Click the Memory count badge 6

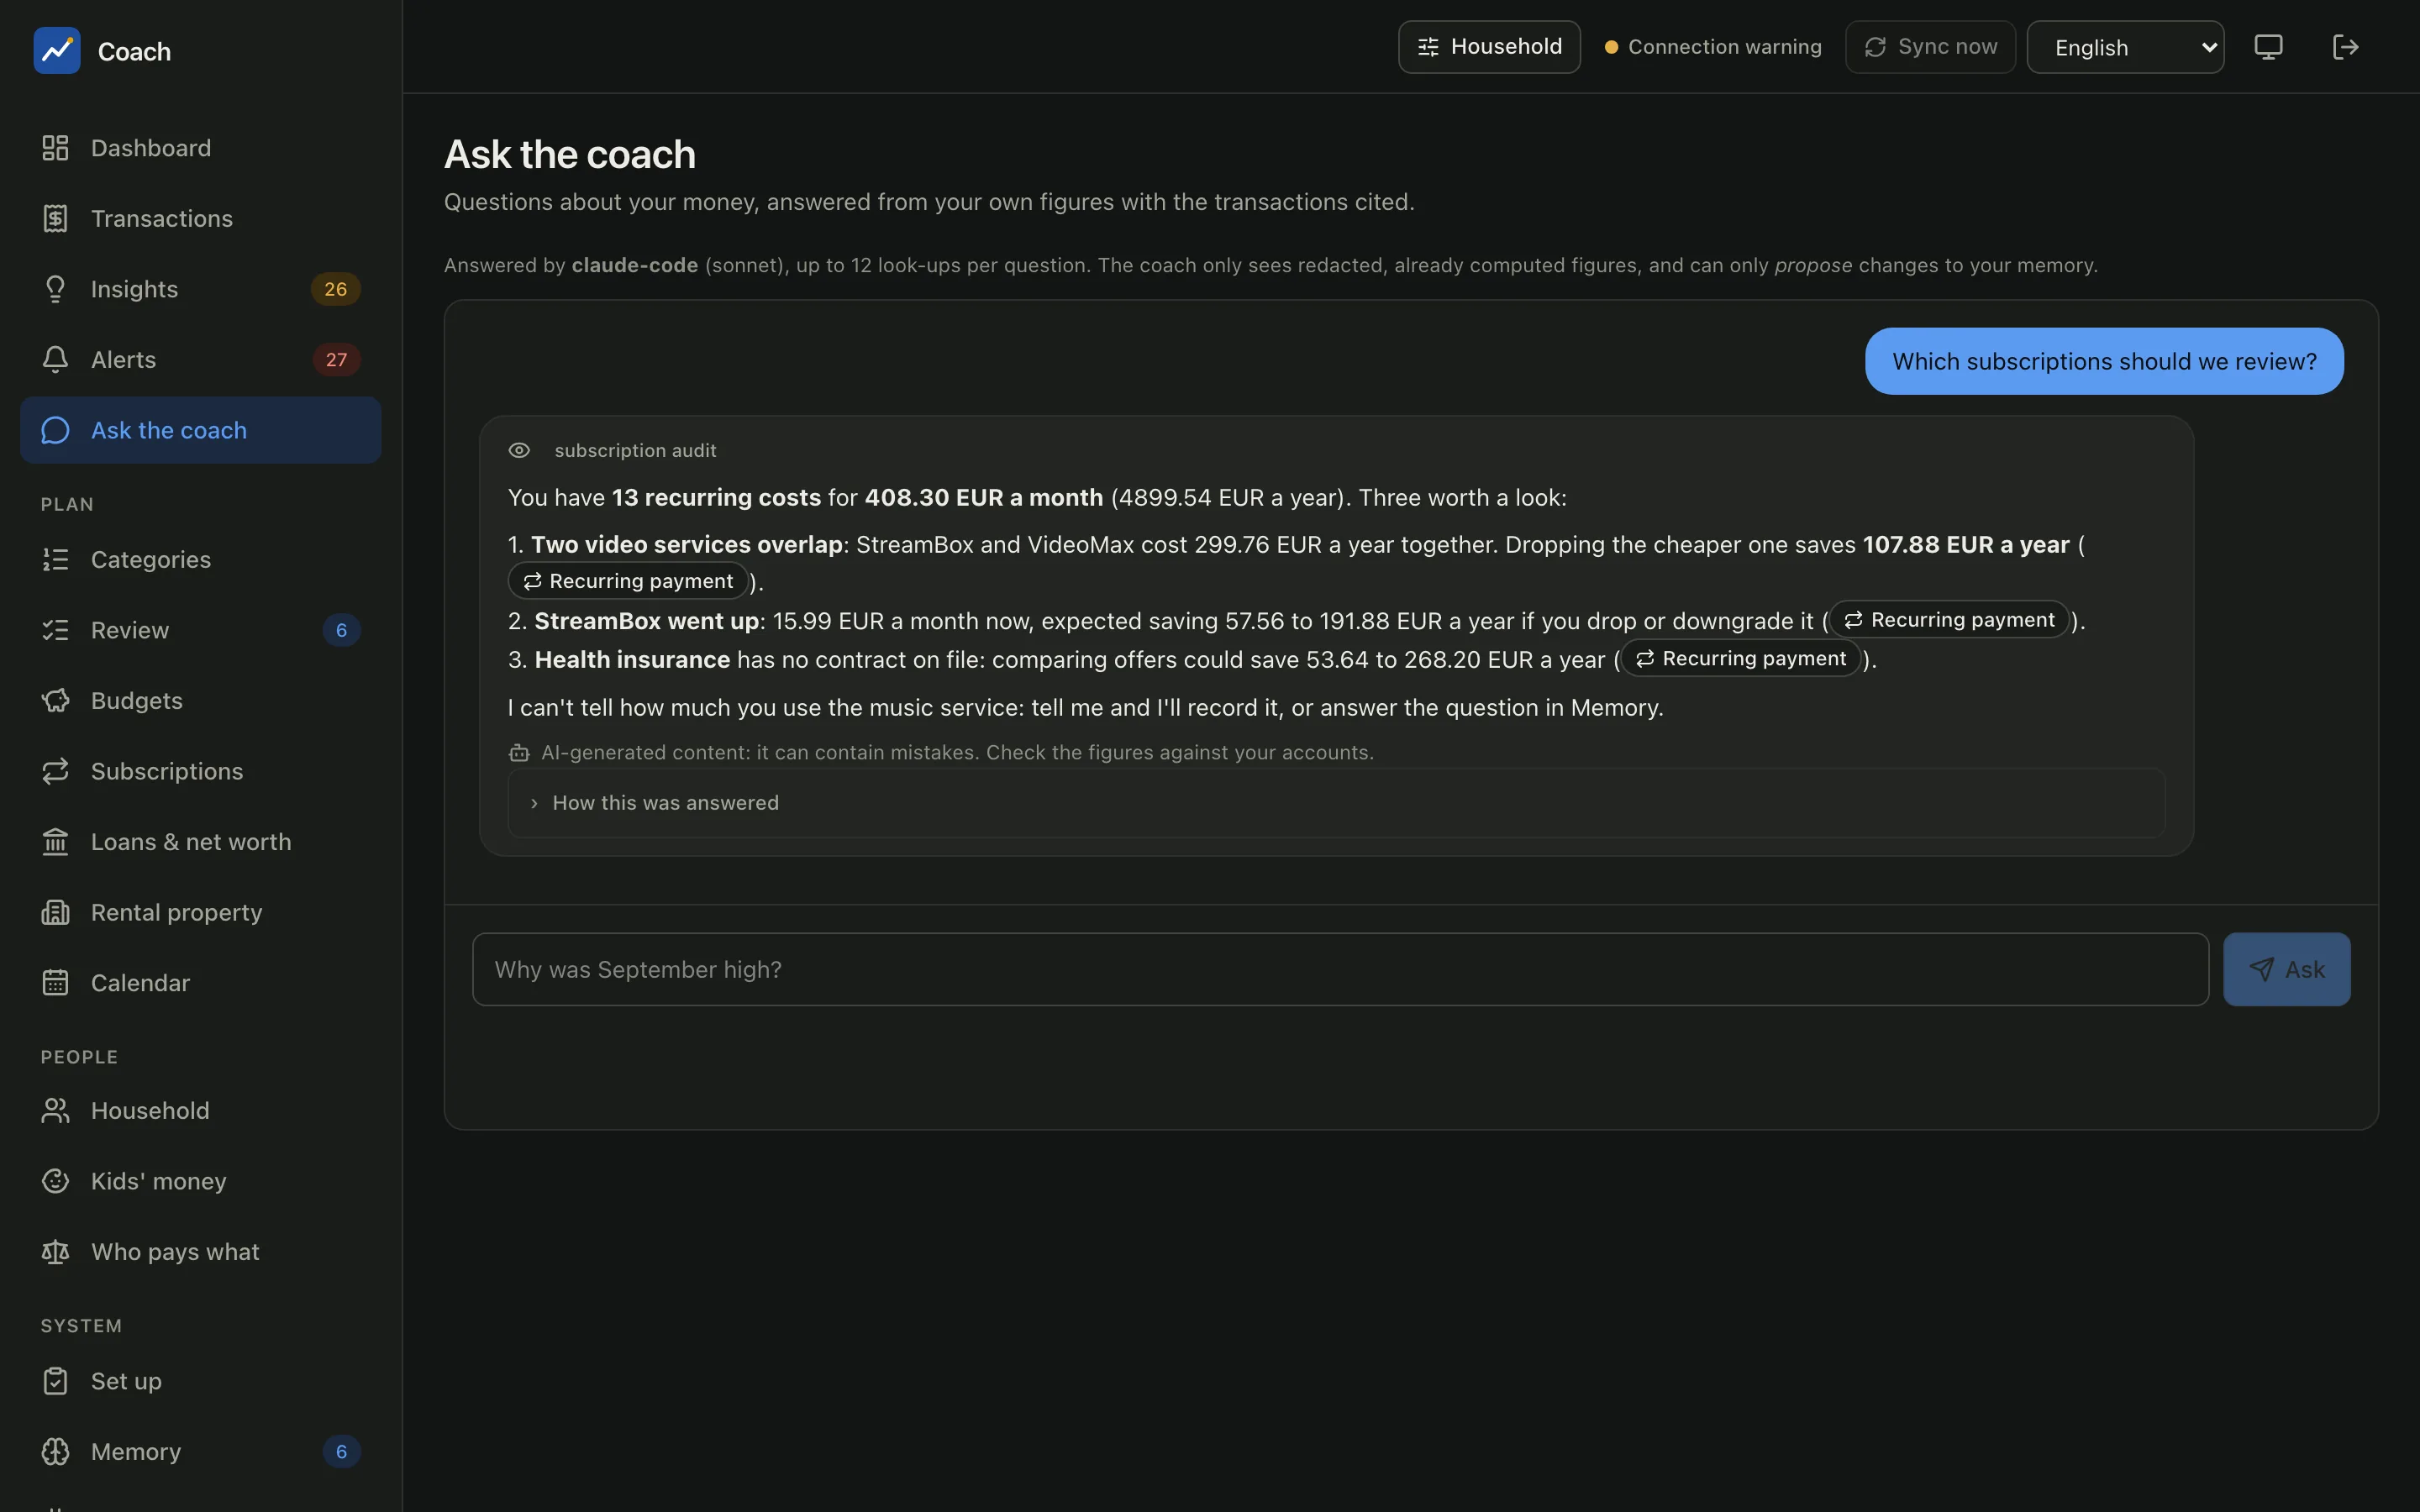click(x=341, y=1451)
